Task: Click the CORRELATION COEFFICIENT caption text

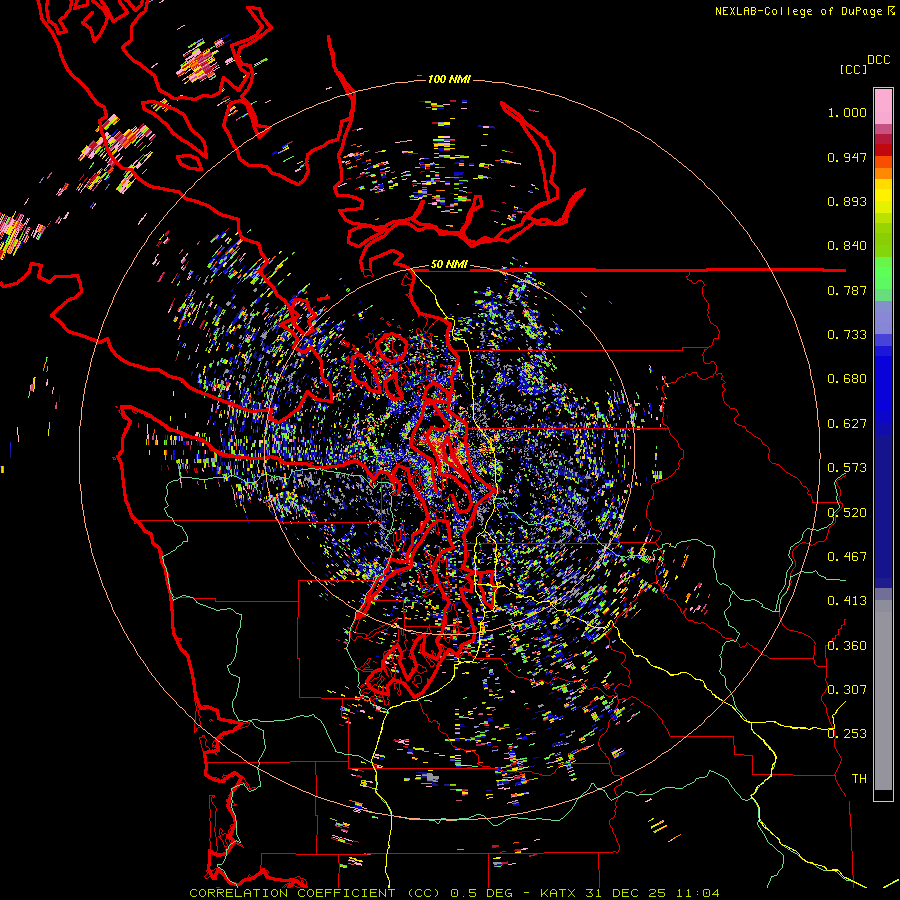Action: [292, 893]
